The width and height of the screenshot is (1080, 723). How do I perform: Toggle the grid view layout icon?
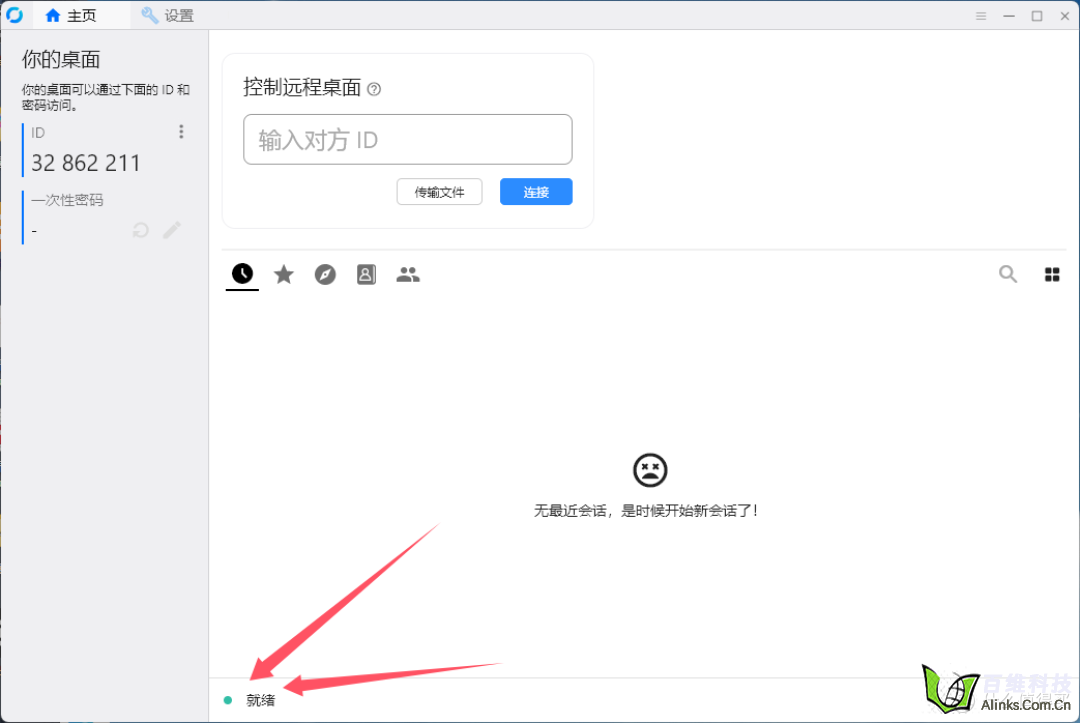1052,274
